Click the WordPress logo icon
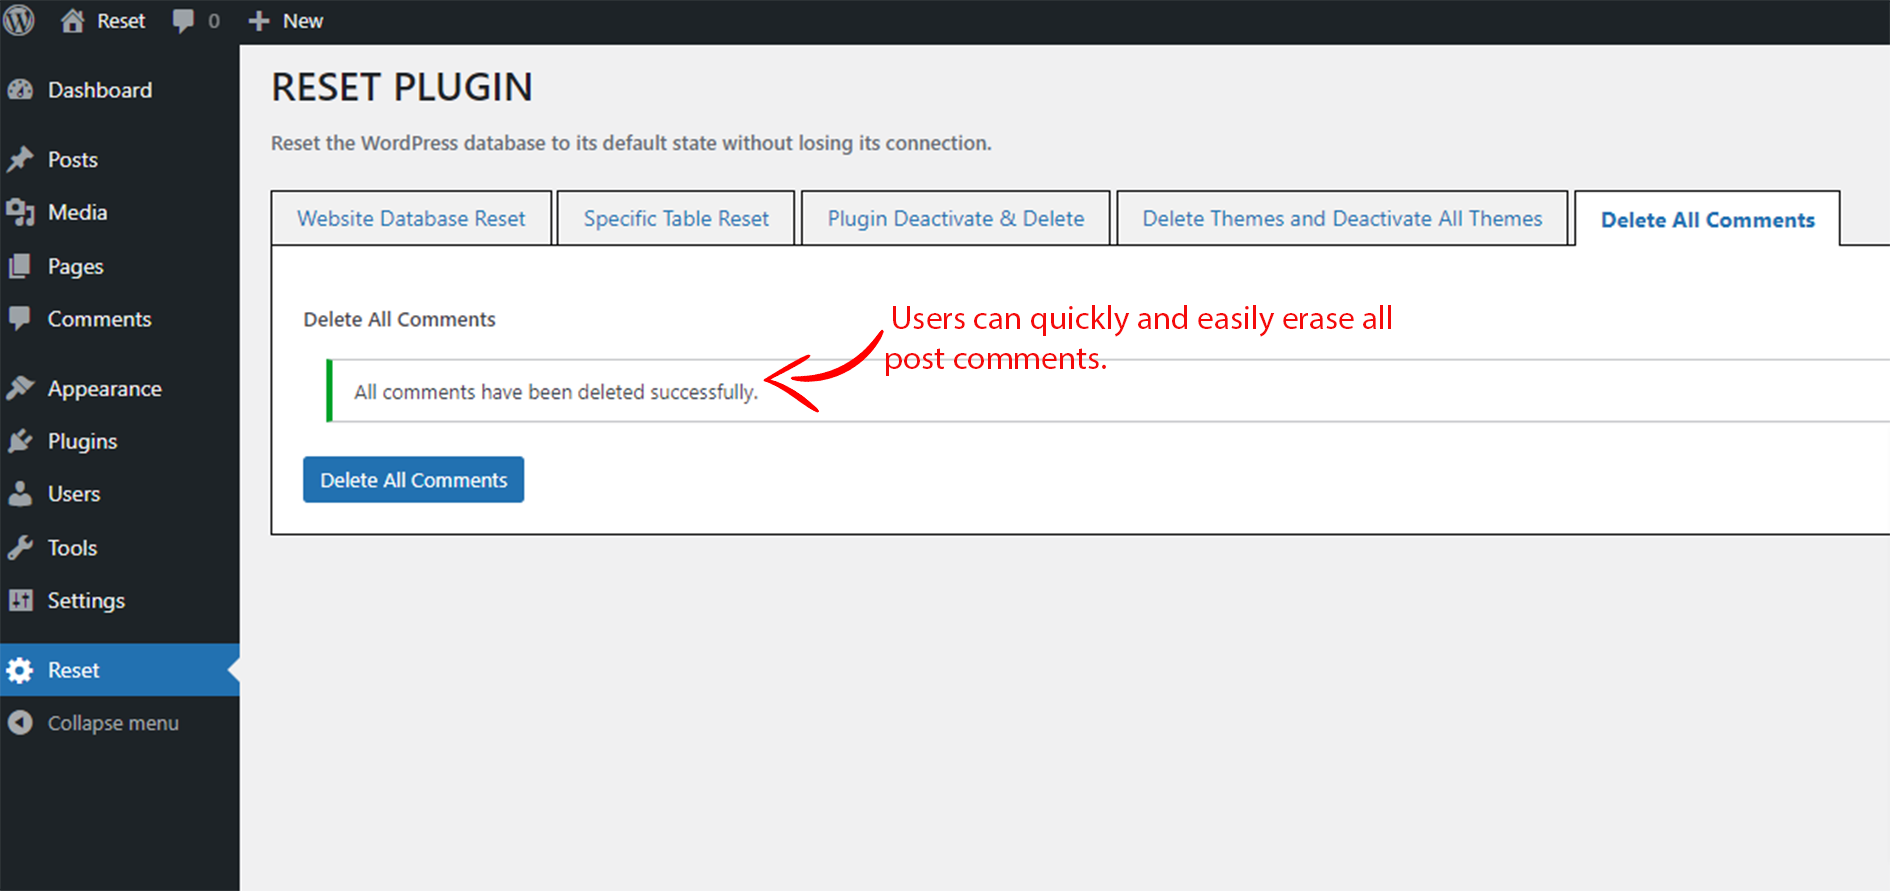1890x891 pixels. 18,20
